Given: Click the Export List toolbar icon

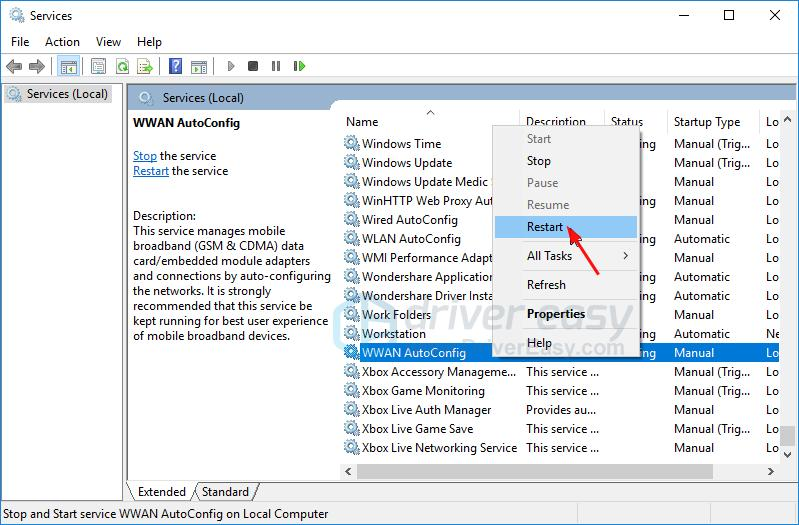Looking at the screenshot, I should pos(145,66).
